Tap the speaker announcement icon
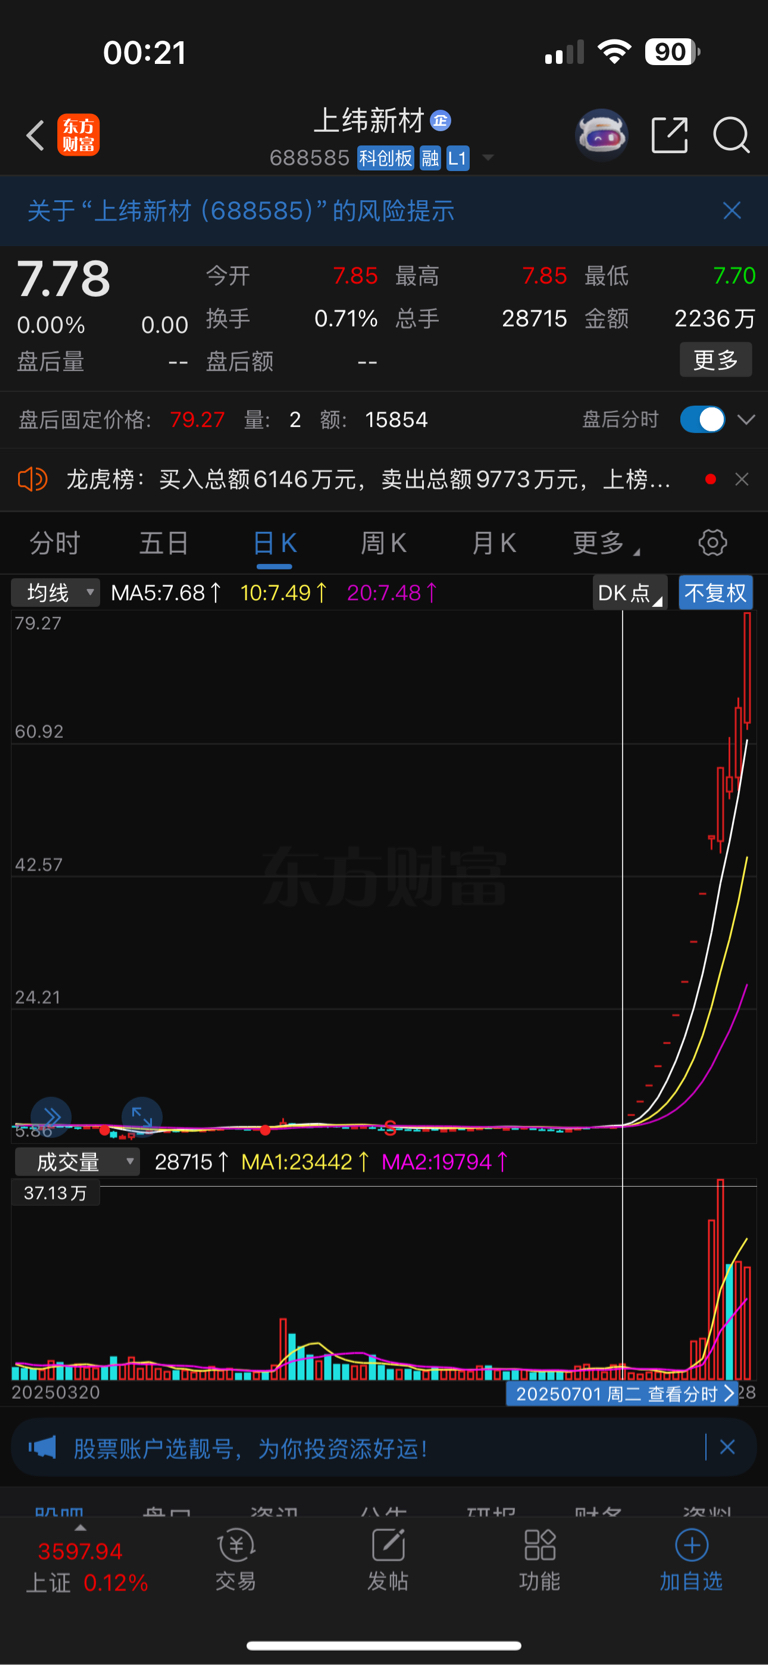Screen dimensions: 768x1665 tap(32, 480)
